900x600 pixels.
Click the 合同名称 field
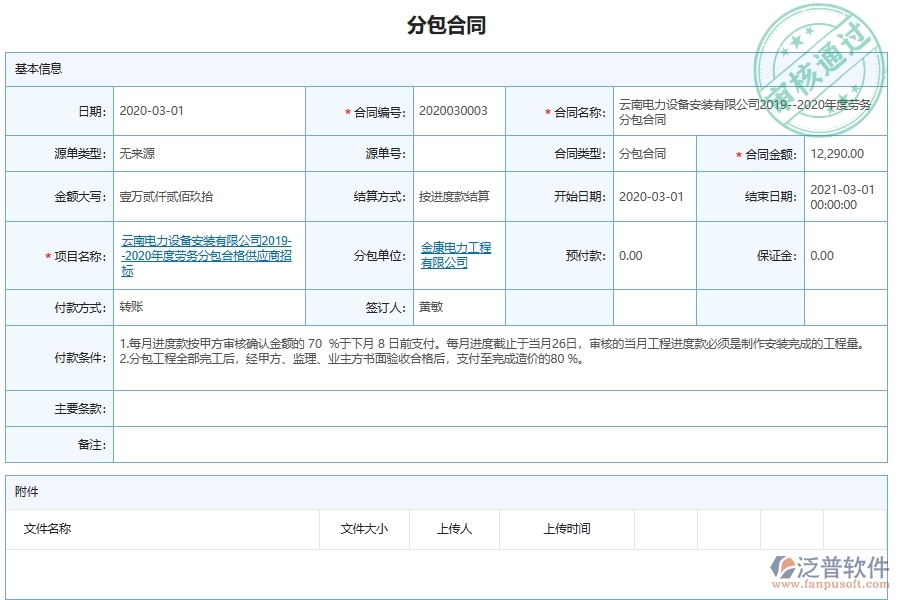click(x=749, y=111)
